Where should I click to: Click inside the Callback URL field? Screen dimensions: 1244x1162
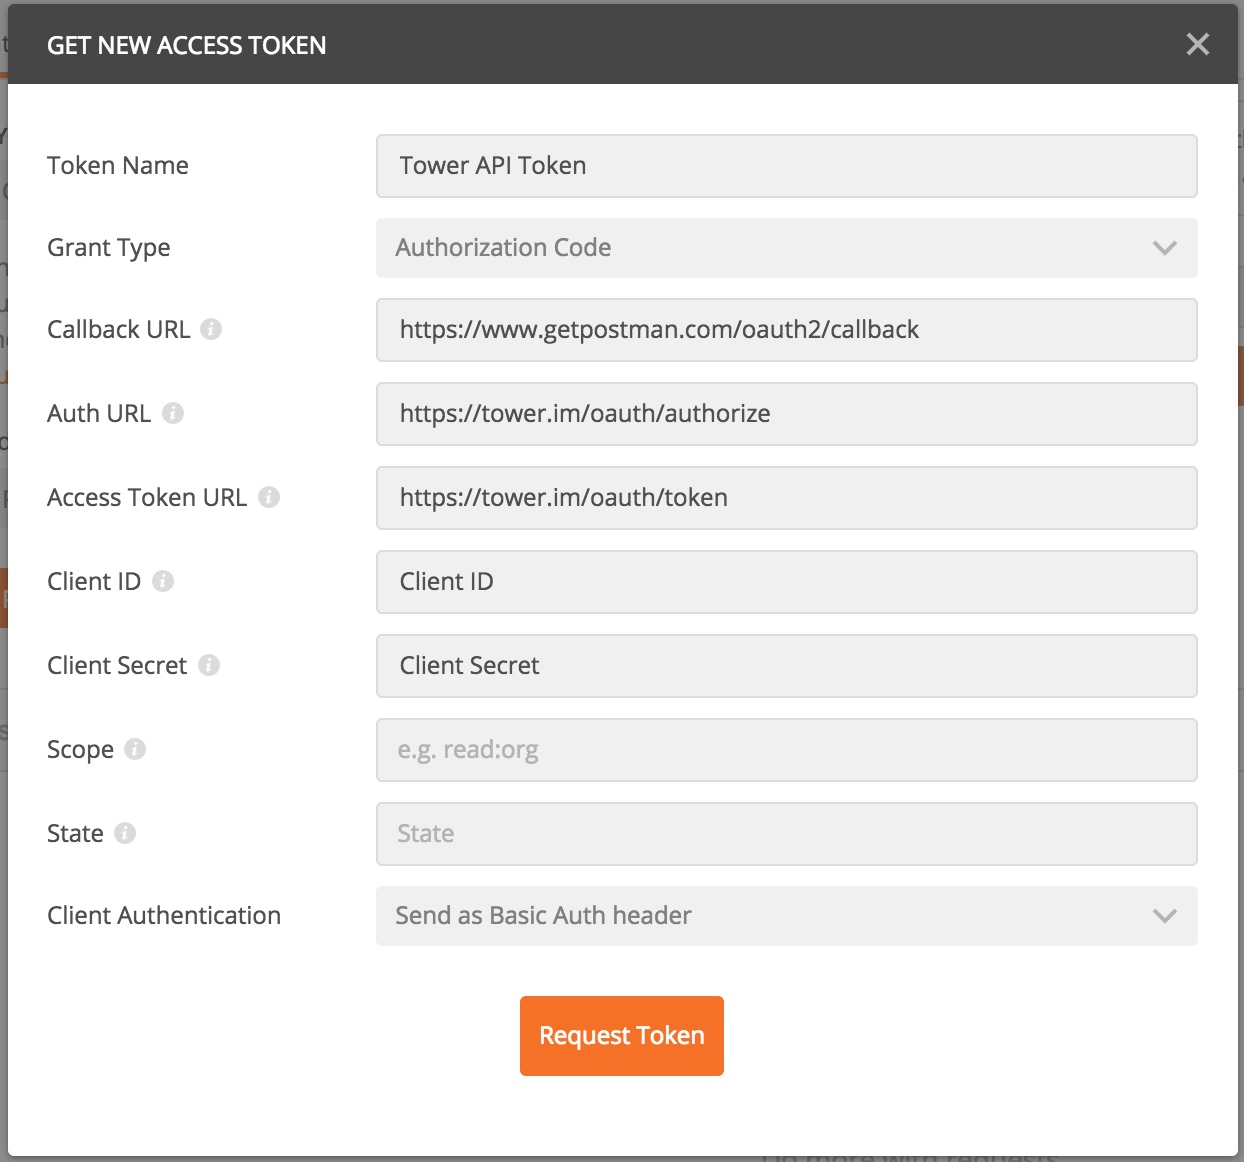click(786, 330)
